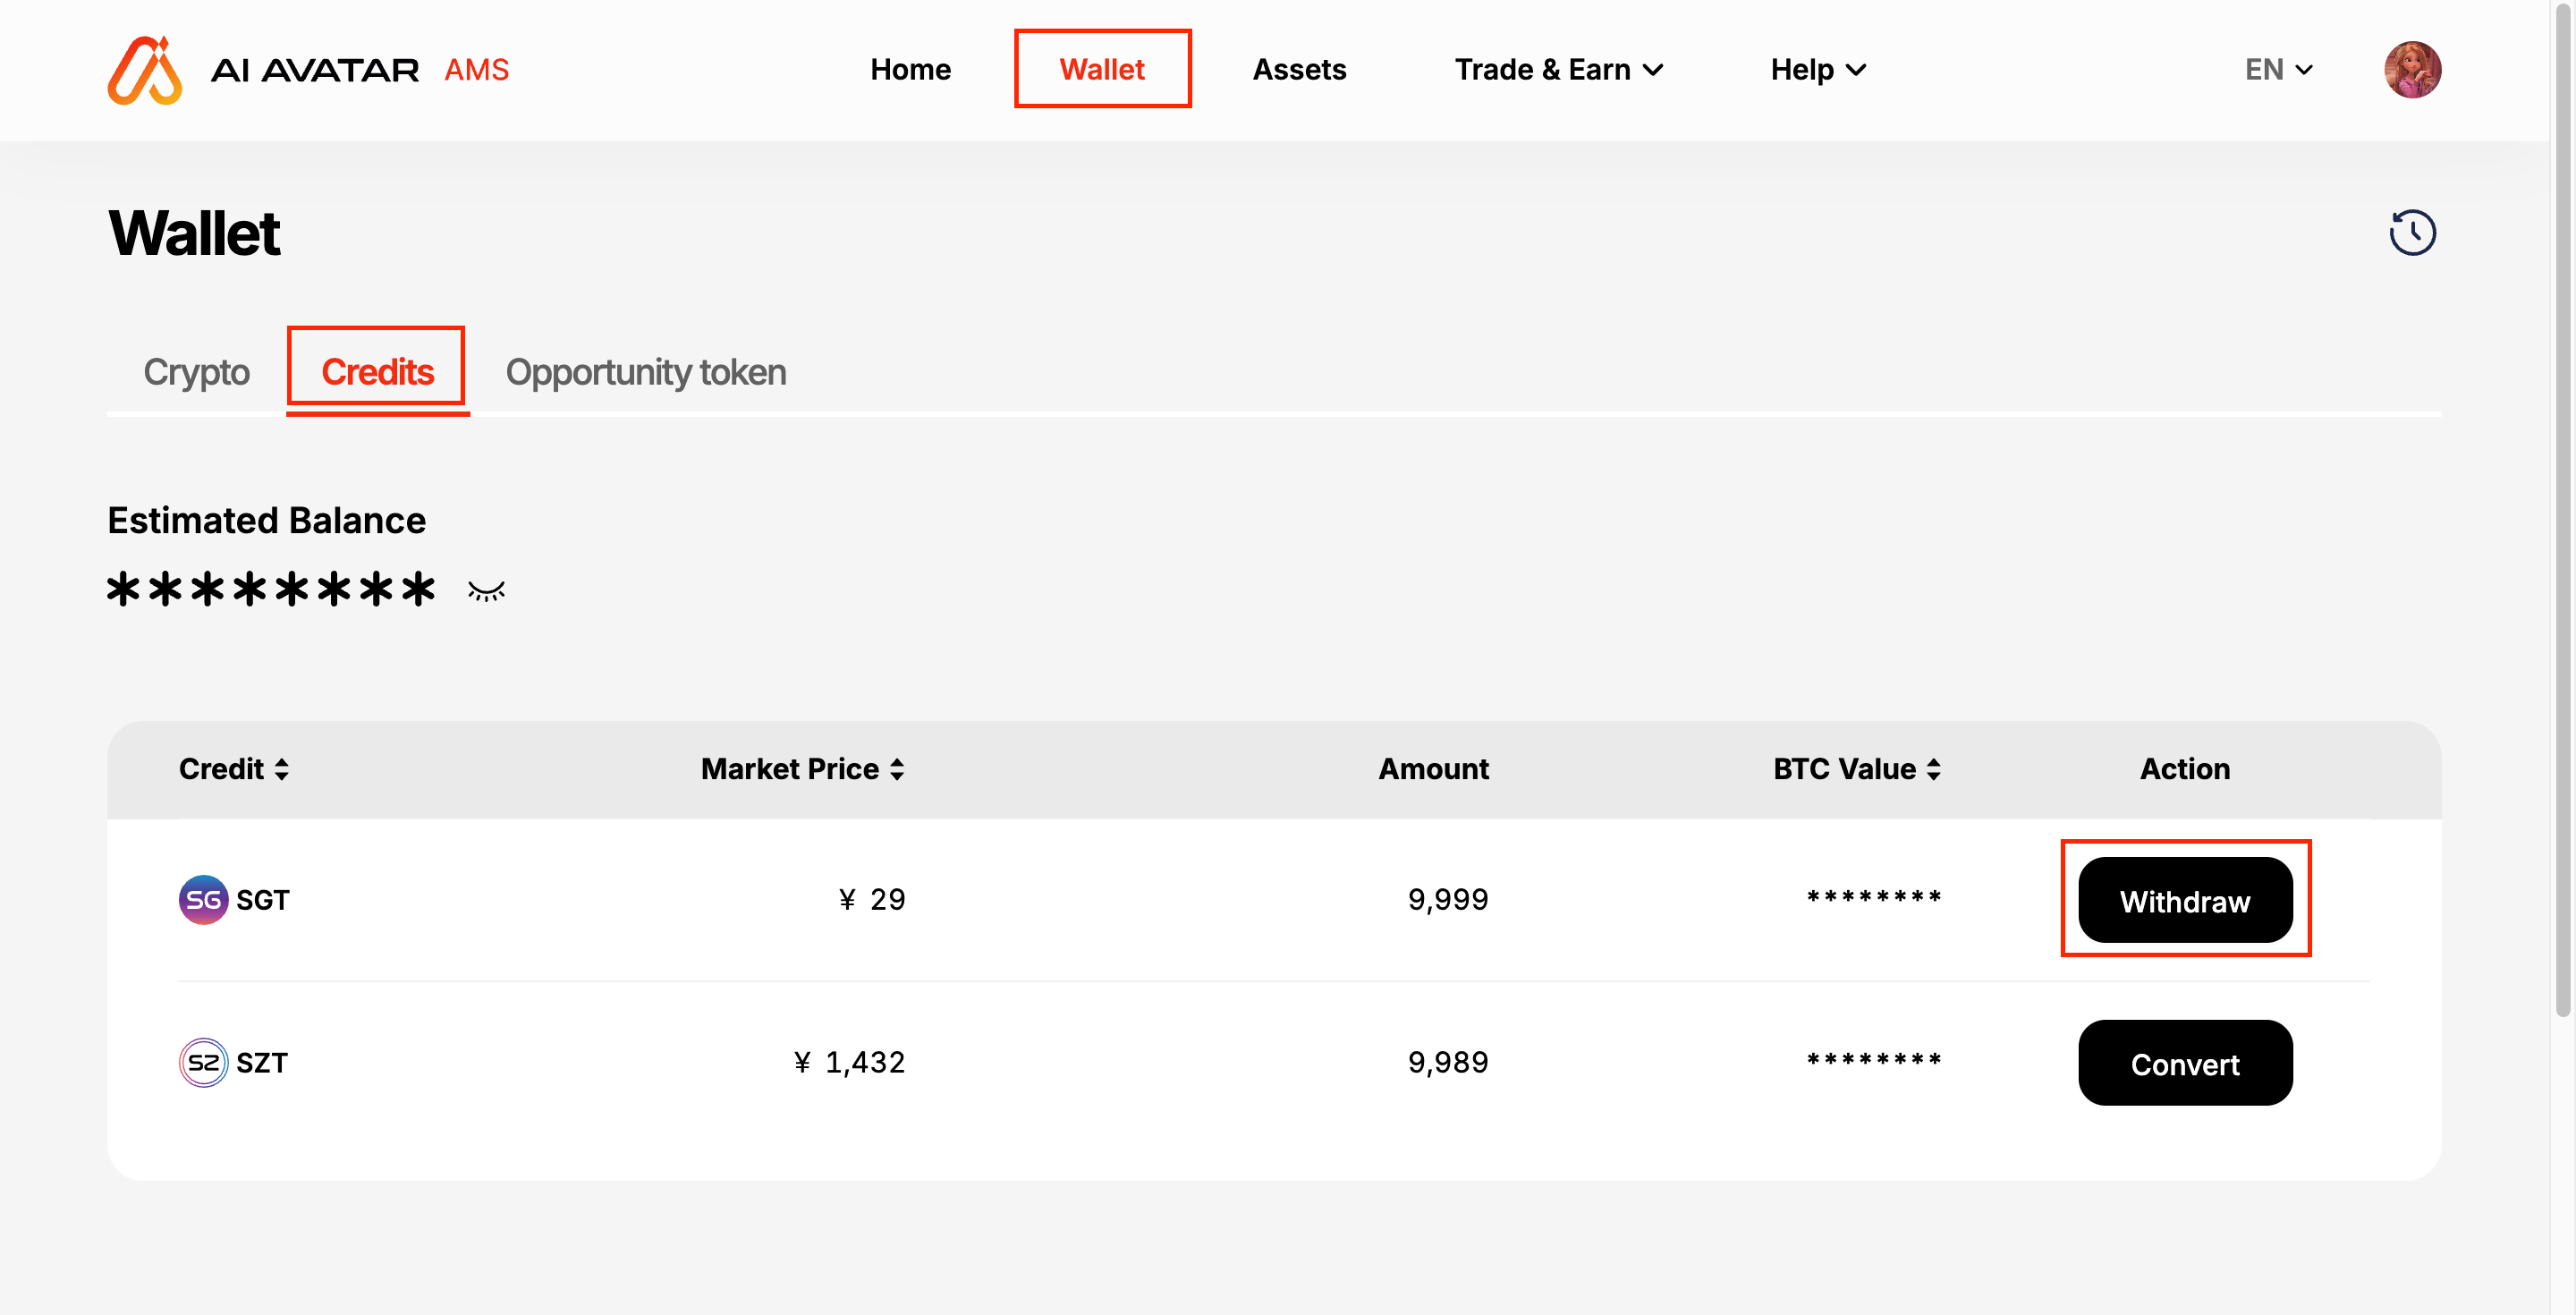Open the EN language selector

click(x=2279, y=70)
